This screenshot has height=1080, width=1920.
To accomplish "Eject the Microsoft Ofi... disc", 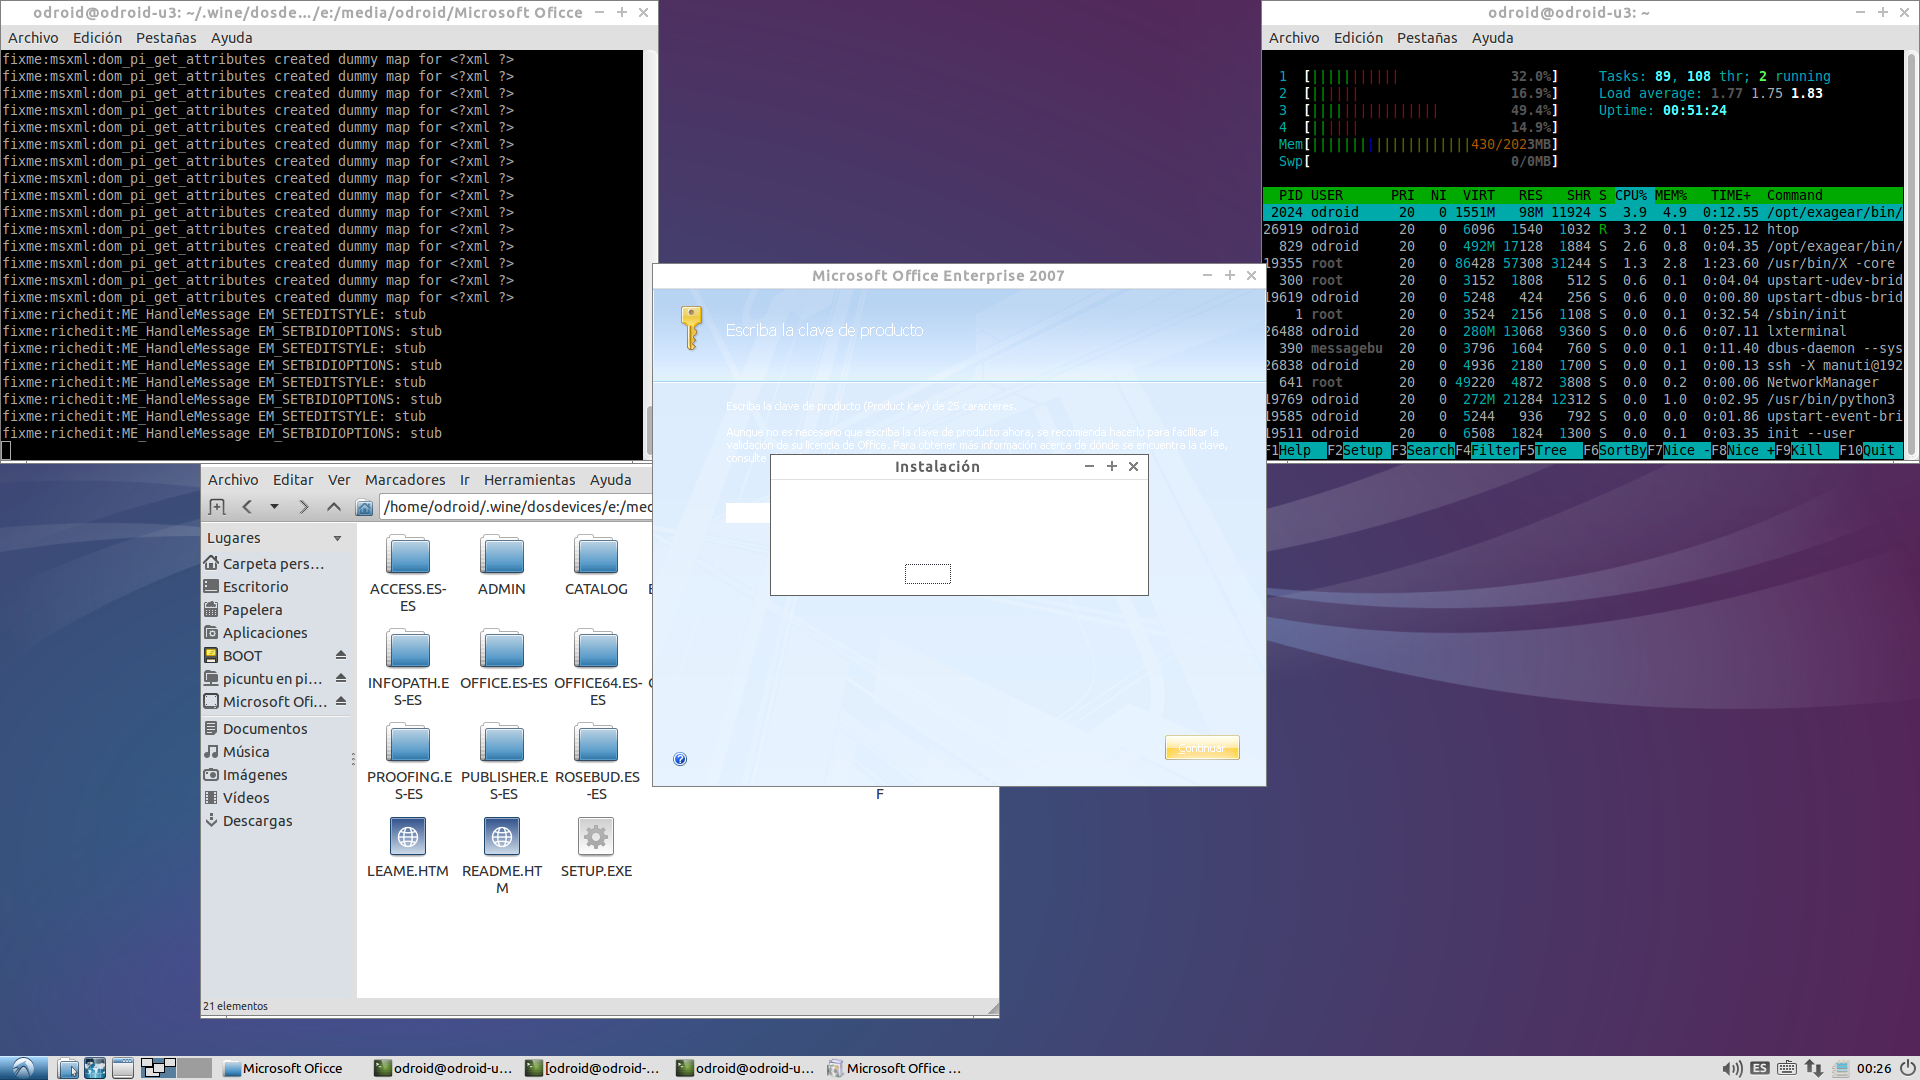I will point(341,702).
